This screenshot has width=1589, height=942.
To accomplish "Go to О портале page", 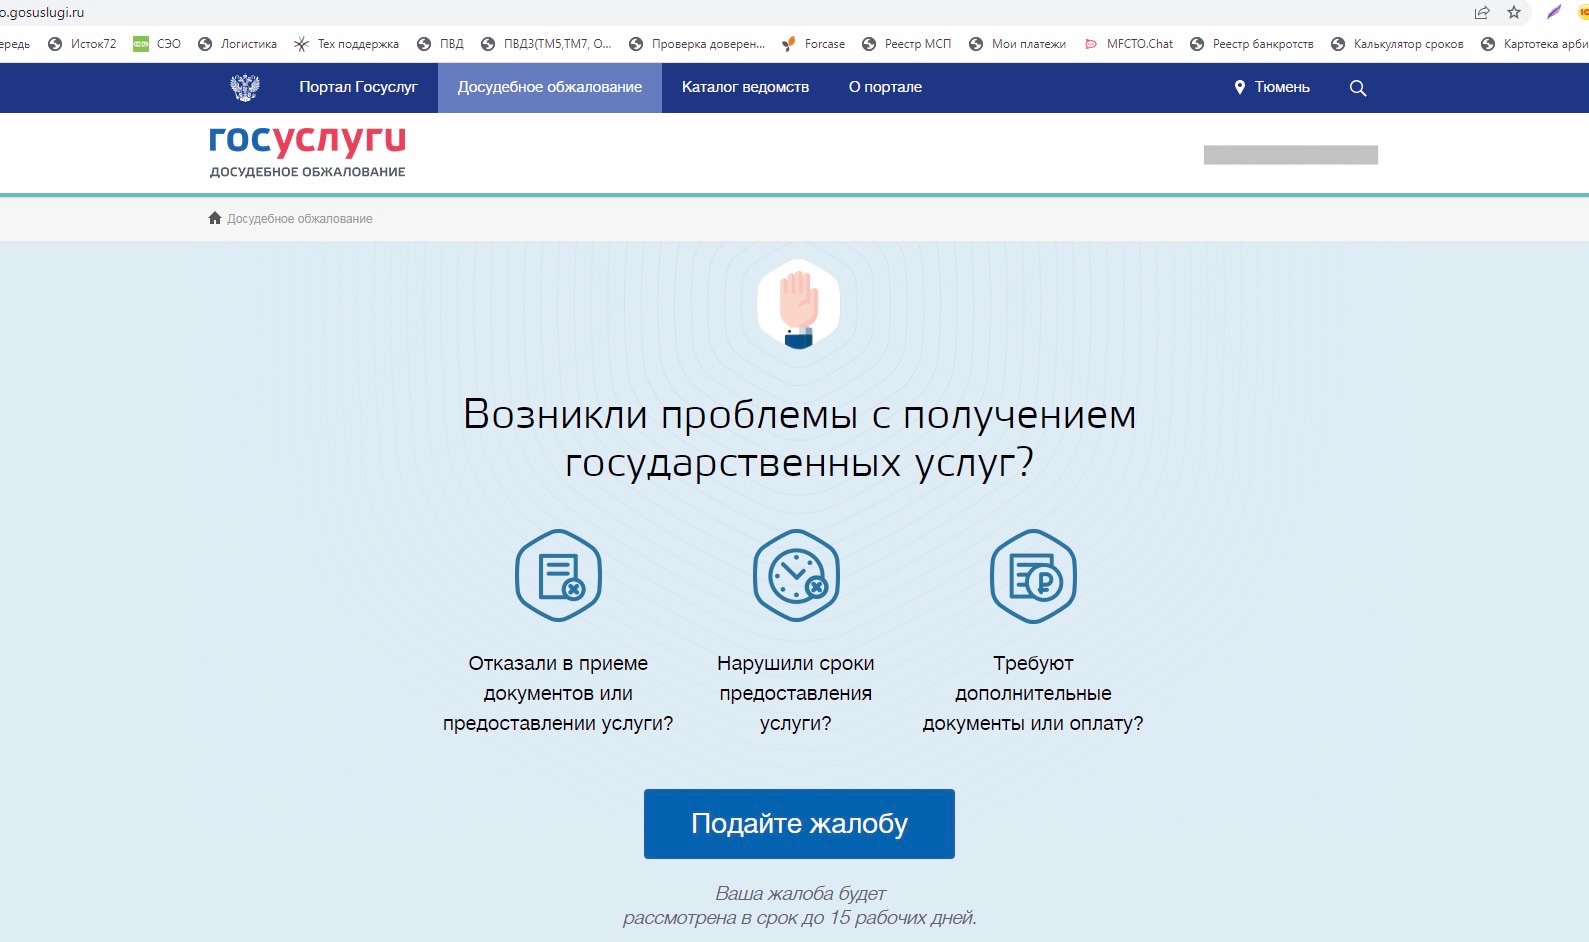I will point(885,87).
